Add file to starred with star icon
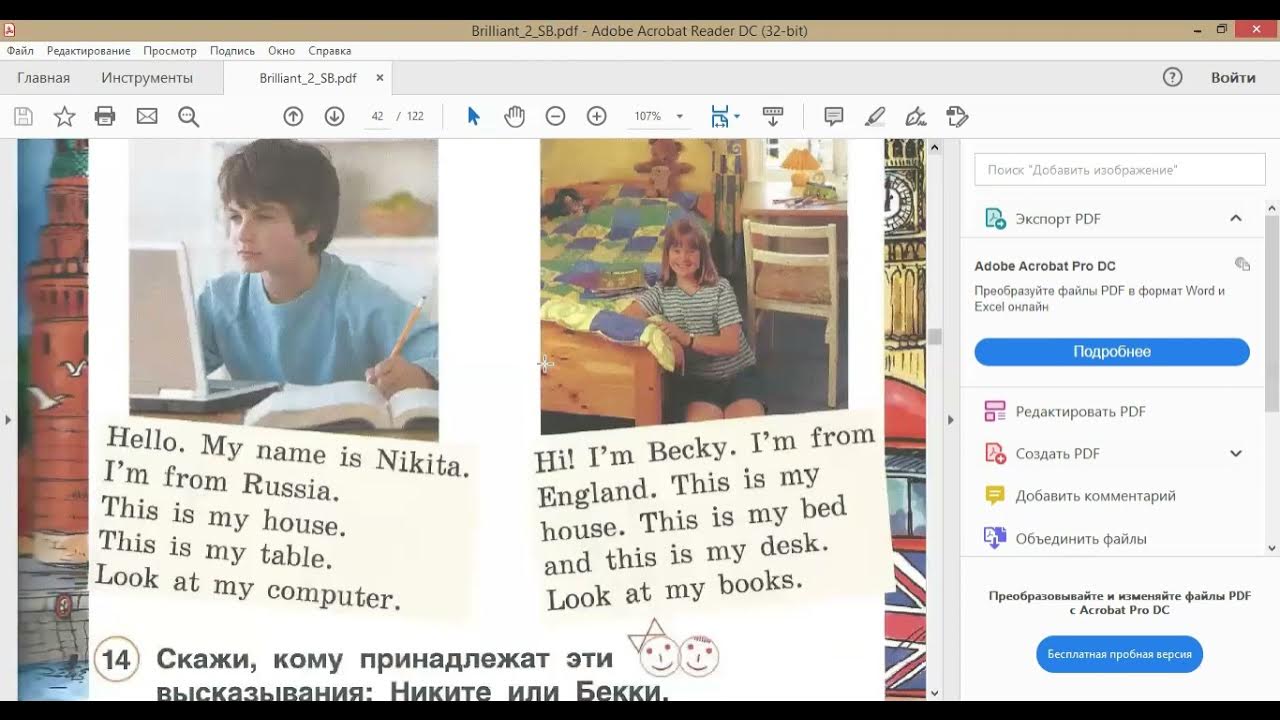Viewport: 1280px width, 720px height. [x=64, y=117]
